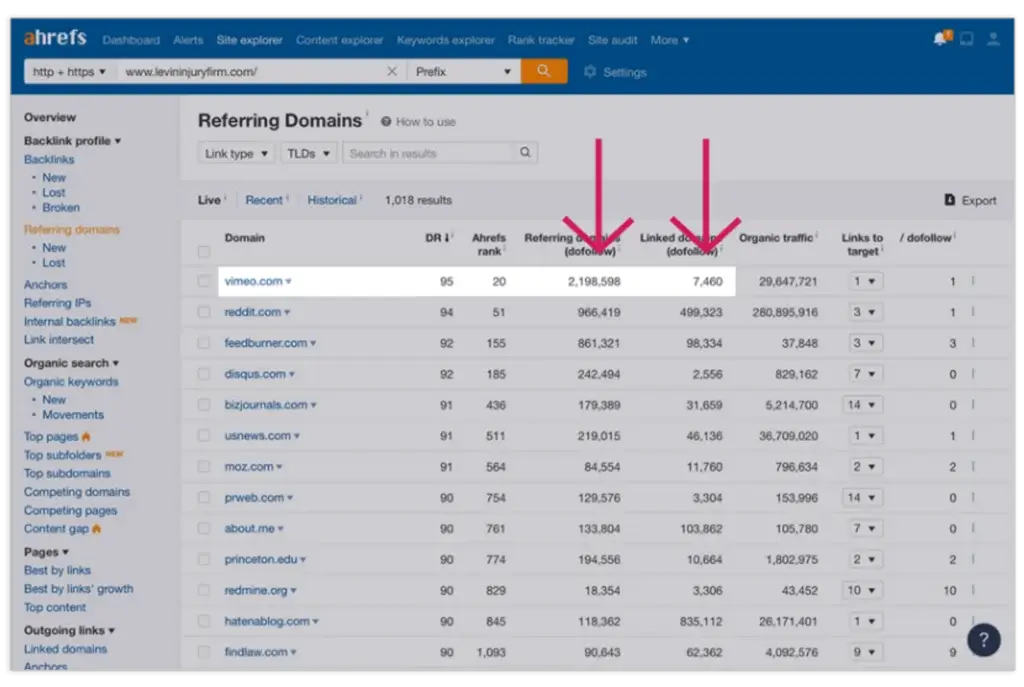
Task: Open Linked domains under Outgoing links
Action: click(65, 649)
